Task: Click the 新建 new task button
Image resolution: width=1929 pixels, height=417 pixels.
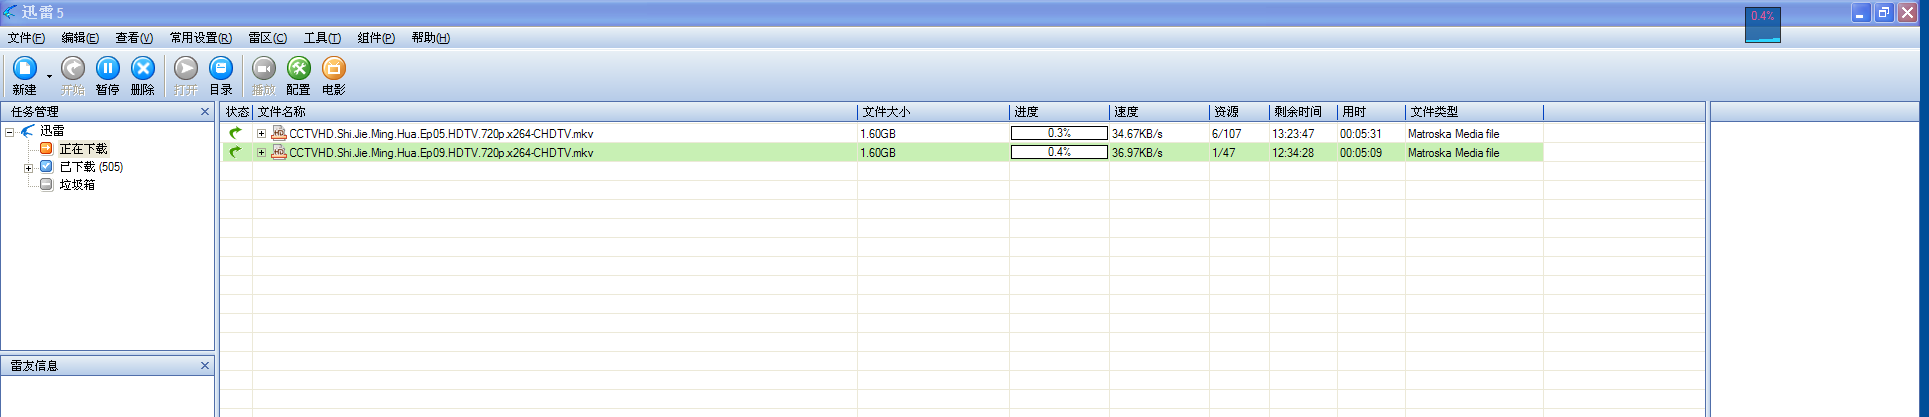Action: coord(24,75)
